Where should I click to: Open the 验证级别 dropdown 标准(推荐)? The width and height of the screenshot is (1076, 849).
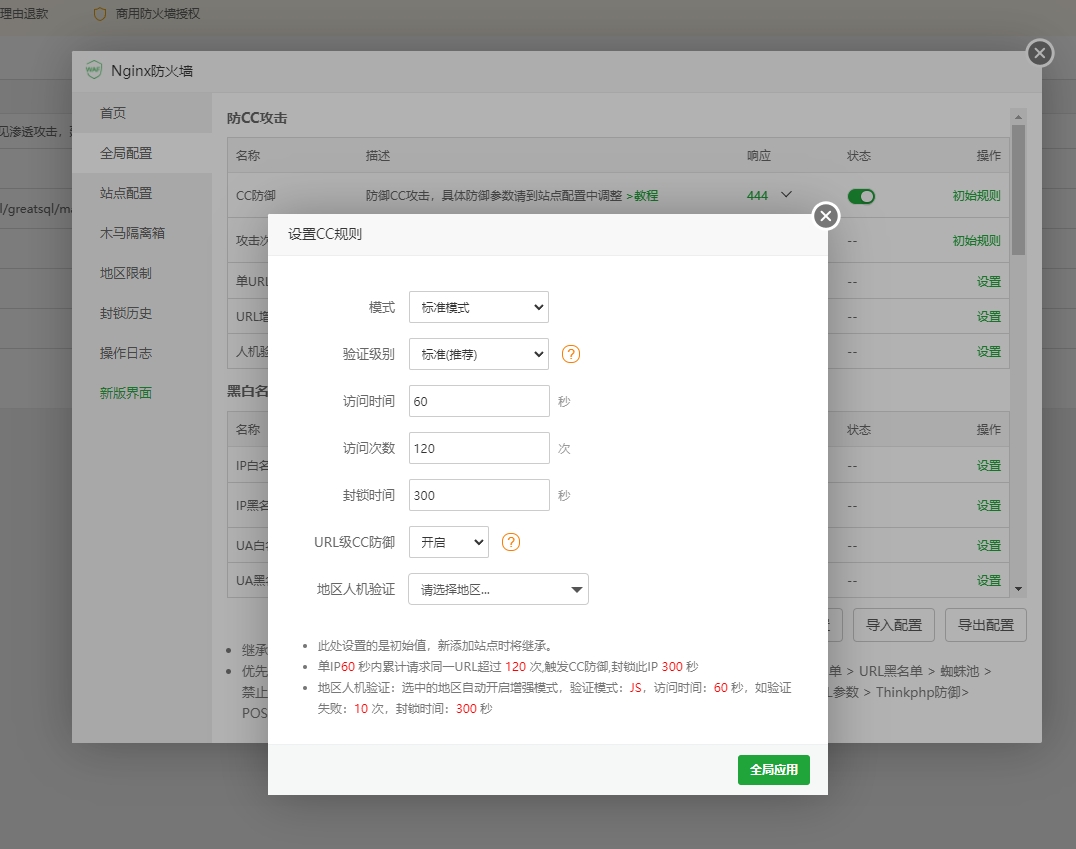pyautogui.click(x=479, y=354)
